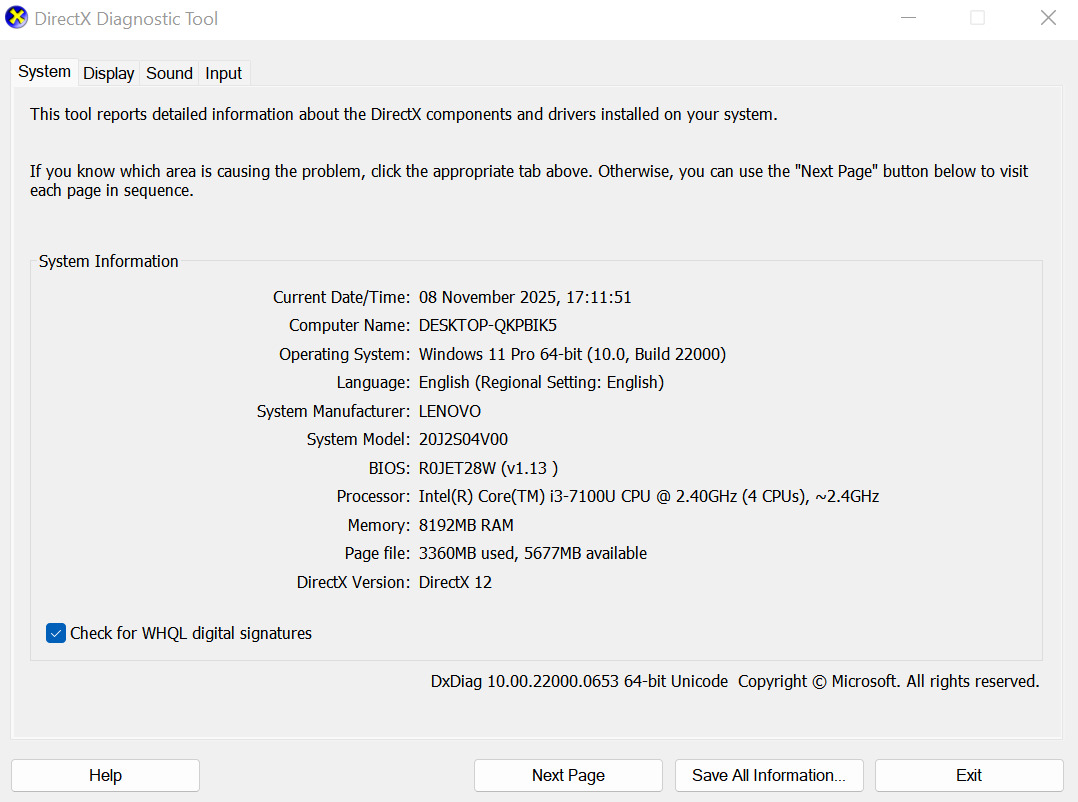The image size is (1078, 802).
Task: Open the Sound tab
Action: pos(169,73)
